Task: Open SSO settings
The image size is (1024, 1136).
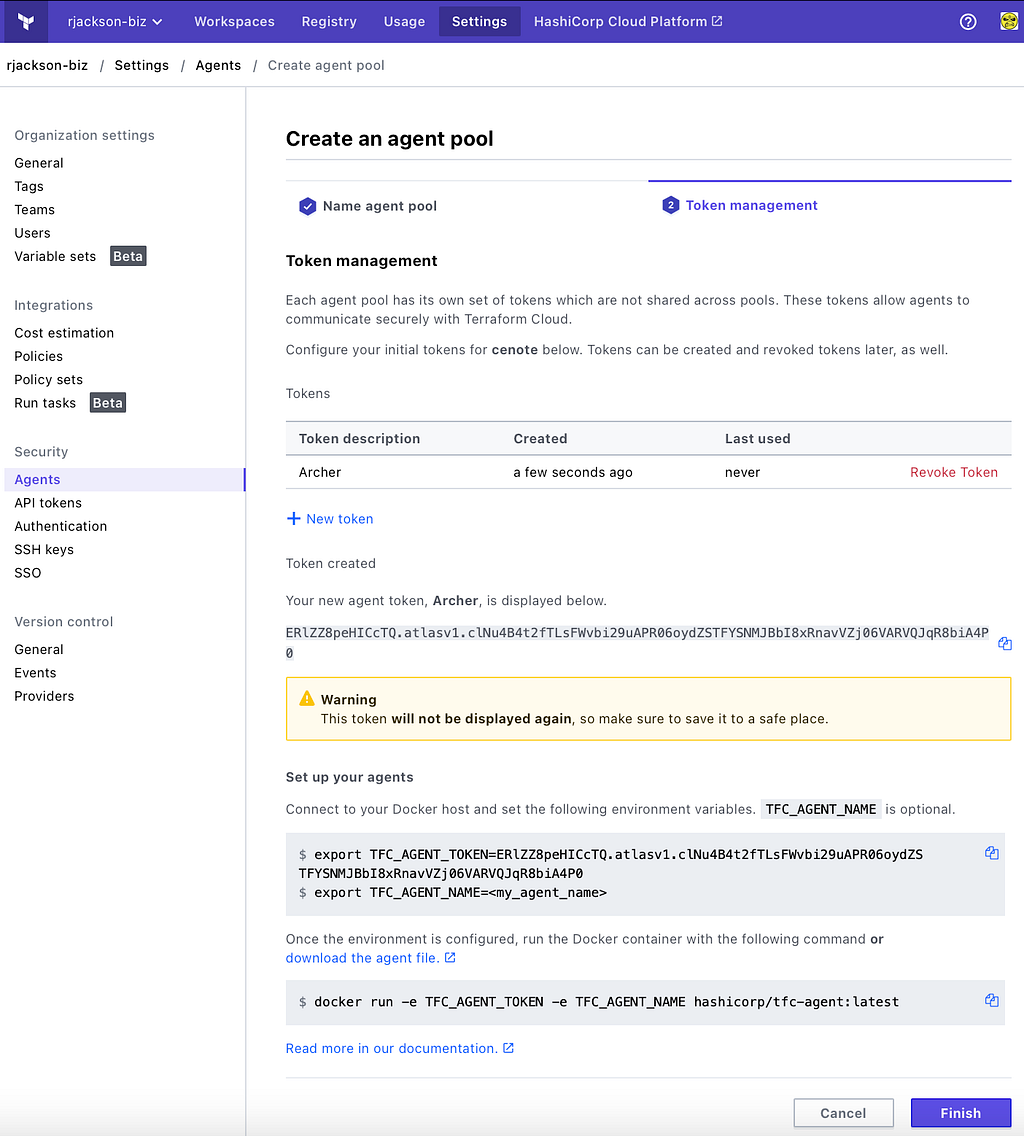Action: (28, 572)
